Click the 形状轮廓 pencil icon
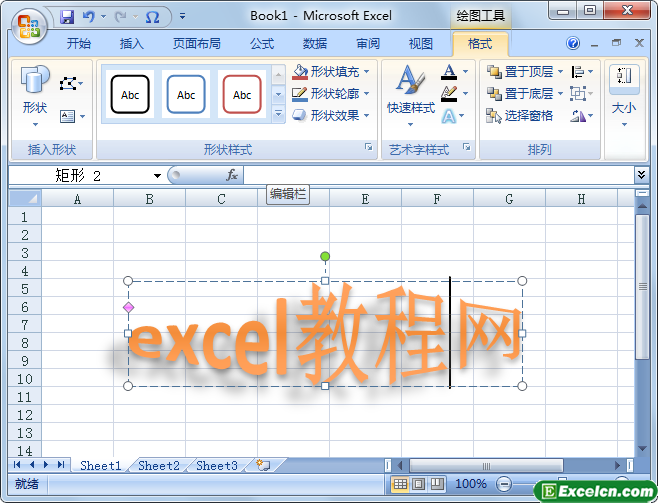 coord(300,94)
